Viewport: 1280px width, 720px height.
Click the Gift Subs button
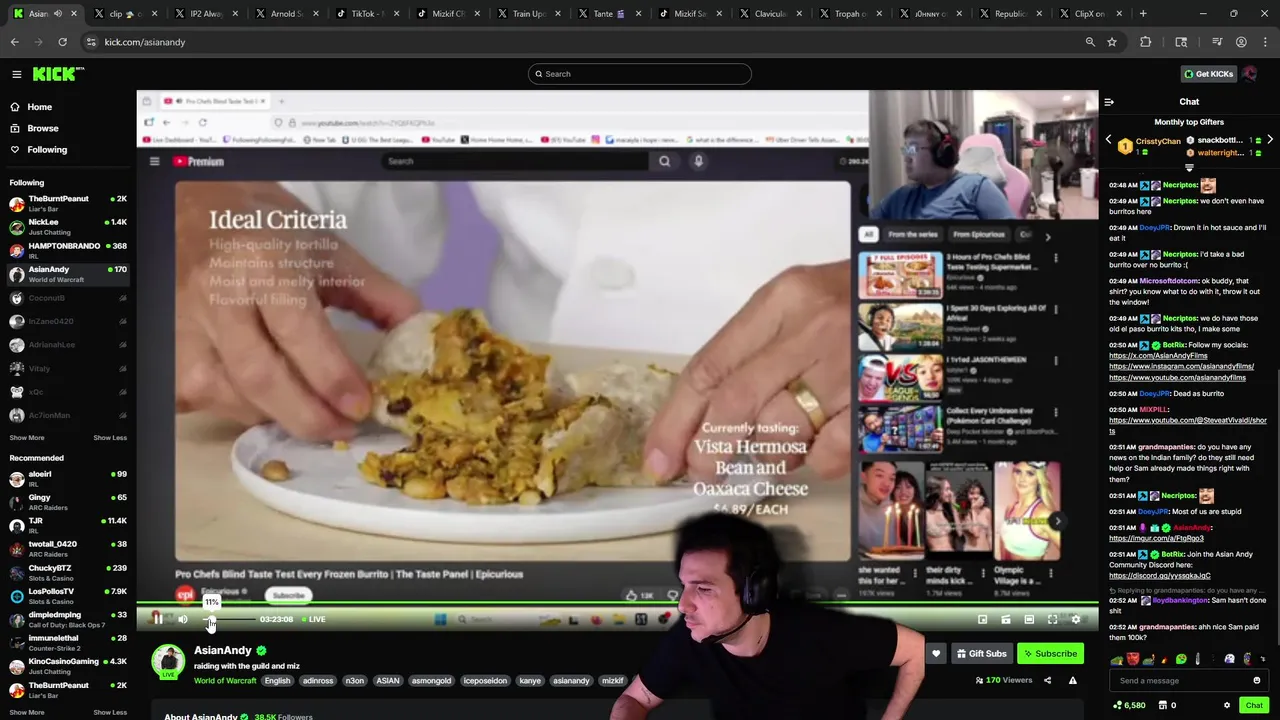[x=981, y=654]
